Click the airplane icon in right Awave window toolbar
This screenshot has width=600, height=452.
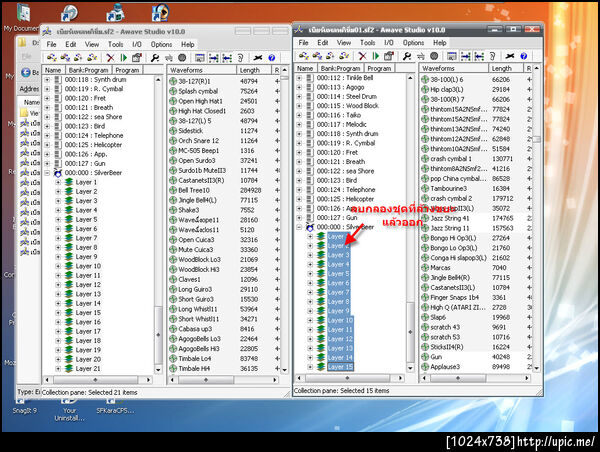tap(510, 56)
